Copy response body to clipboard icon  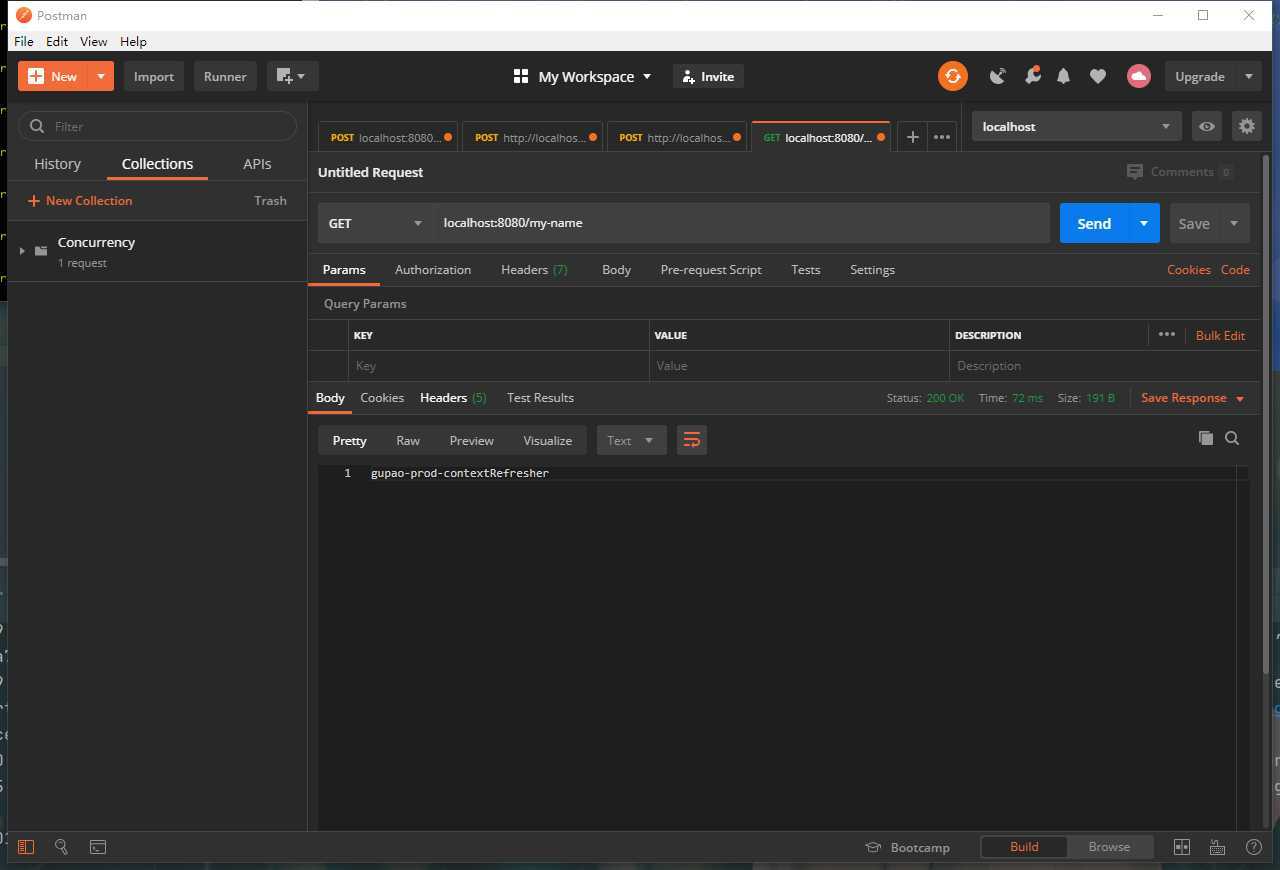click(x=1206, y=438)
